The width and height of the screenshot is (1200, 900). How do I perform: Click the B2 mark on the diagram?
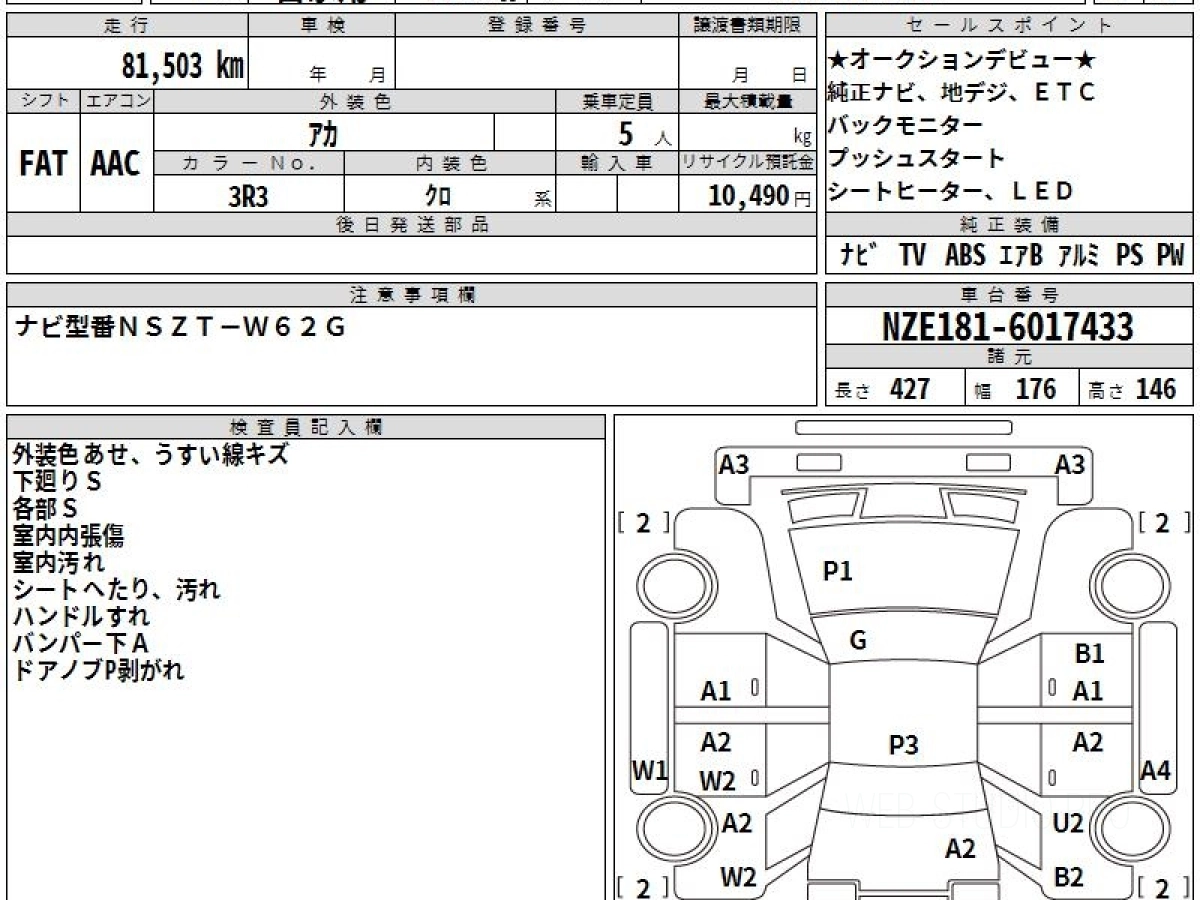[x=1069, y=877]
